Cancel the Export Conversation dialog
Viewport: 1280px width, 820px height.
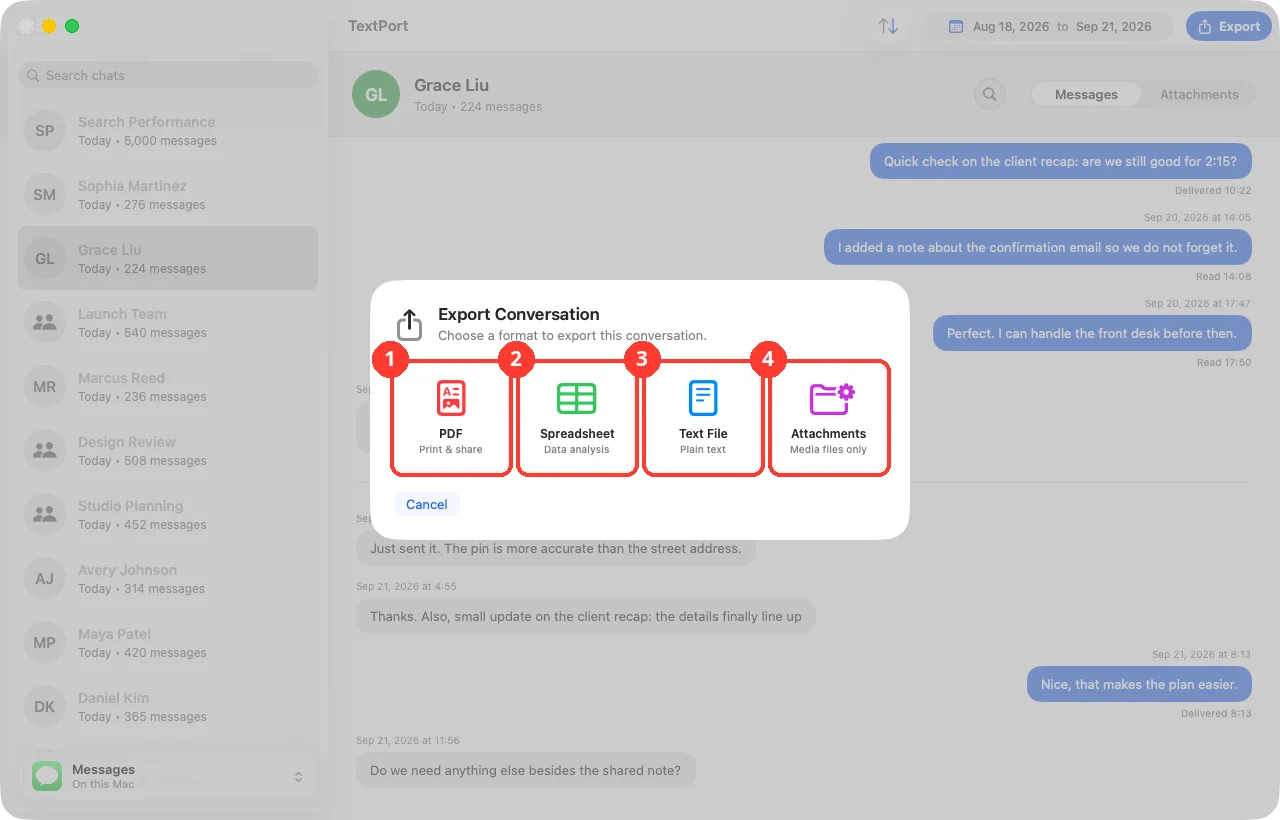pyautogui.click(x=427, y=504)
